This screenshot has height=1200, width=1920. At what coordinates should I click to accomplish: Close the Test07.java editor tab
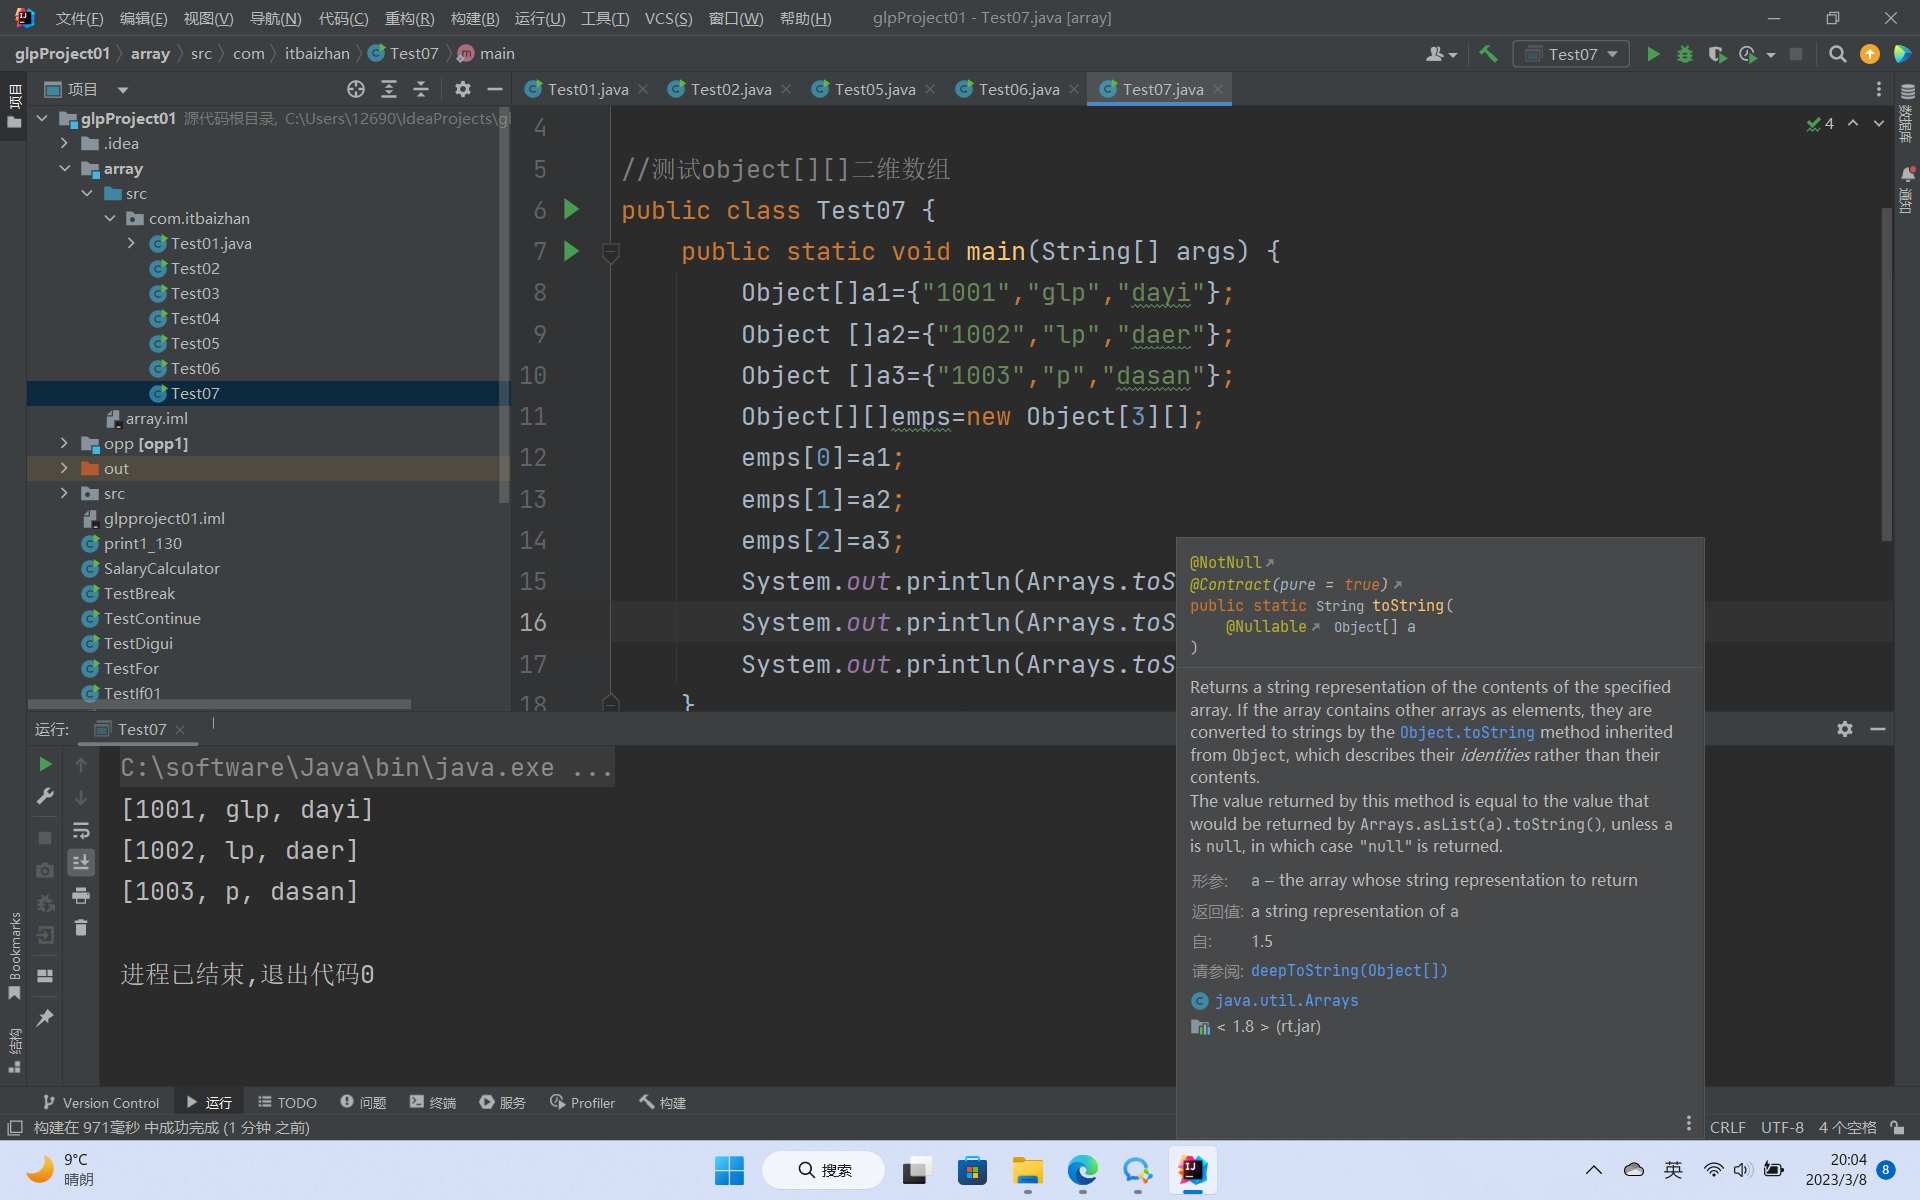coord(1218,89)
